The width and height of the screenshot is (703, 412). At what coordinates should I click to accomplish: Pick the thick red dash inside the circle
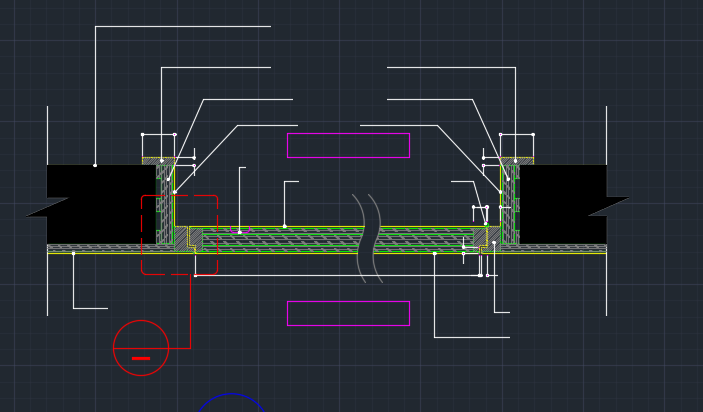click(x=141, y=358)
